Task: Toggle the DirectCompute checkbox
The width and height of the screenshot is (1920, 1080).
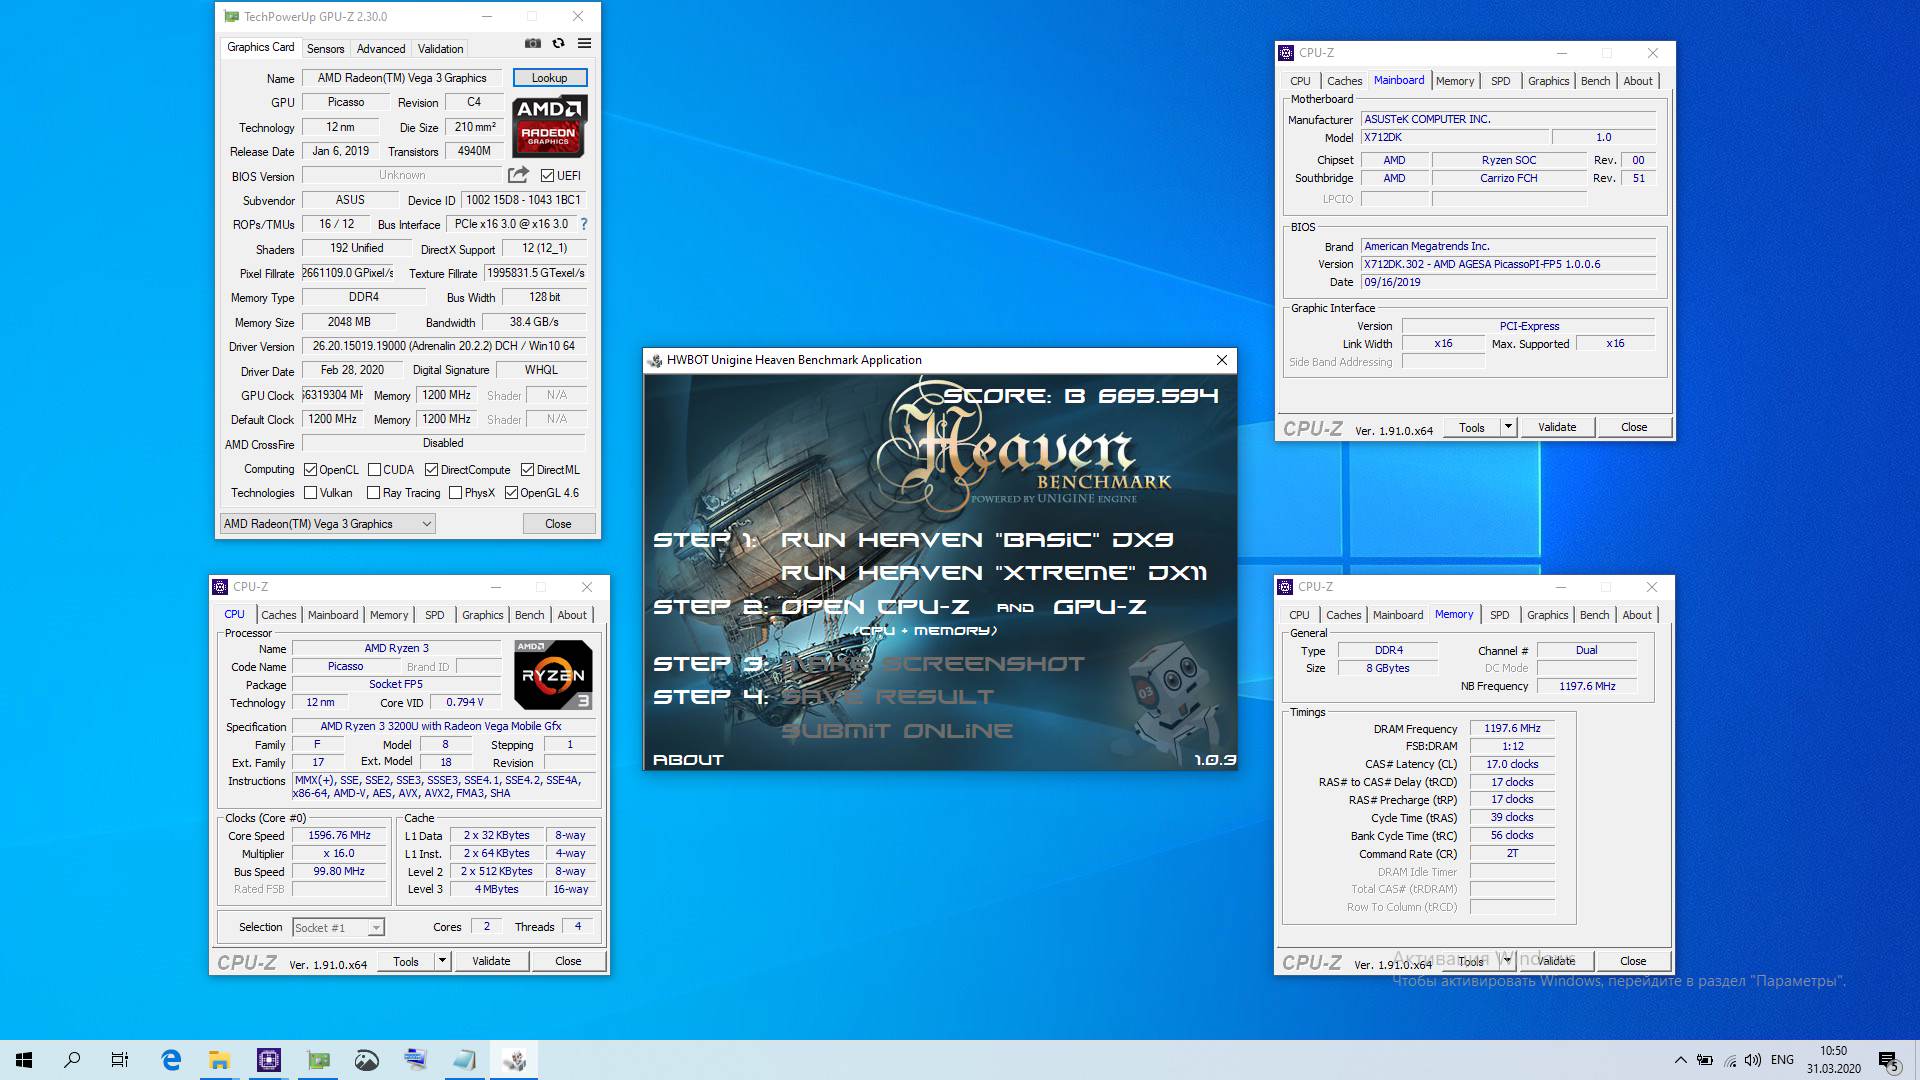Action: pyautogui.click(x=431, y=470)
